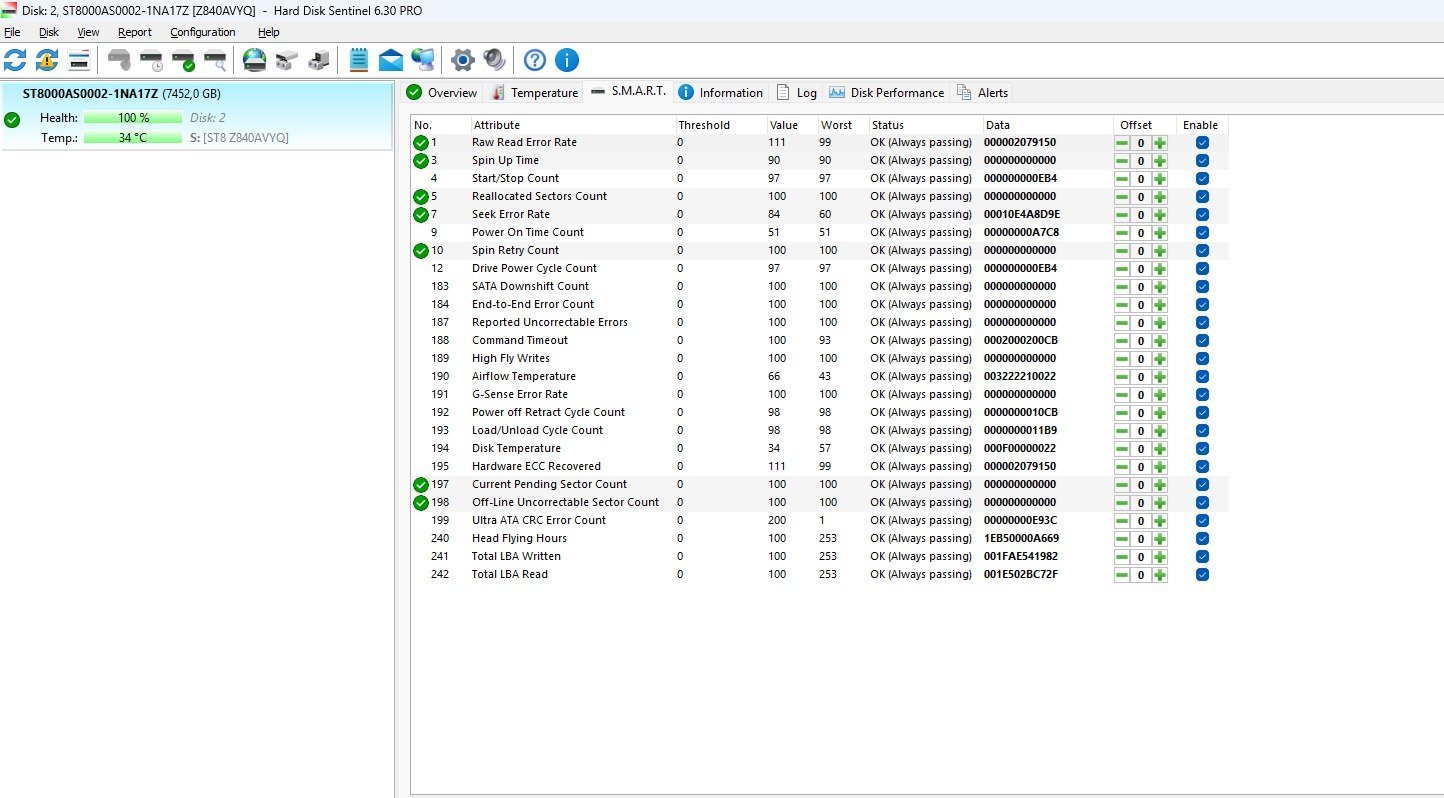Open the Configuration menu
The height and width of the screenshot is (798, 1444).
point(202,32)
